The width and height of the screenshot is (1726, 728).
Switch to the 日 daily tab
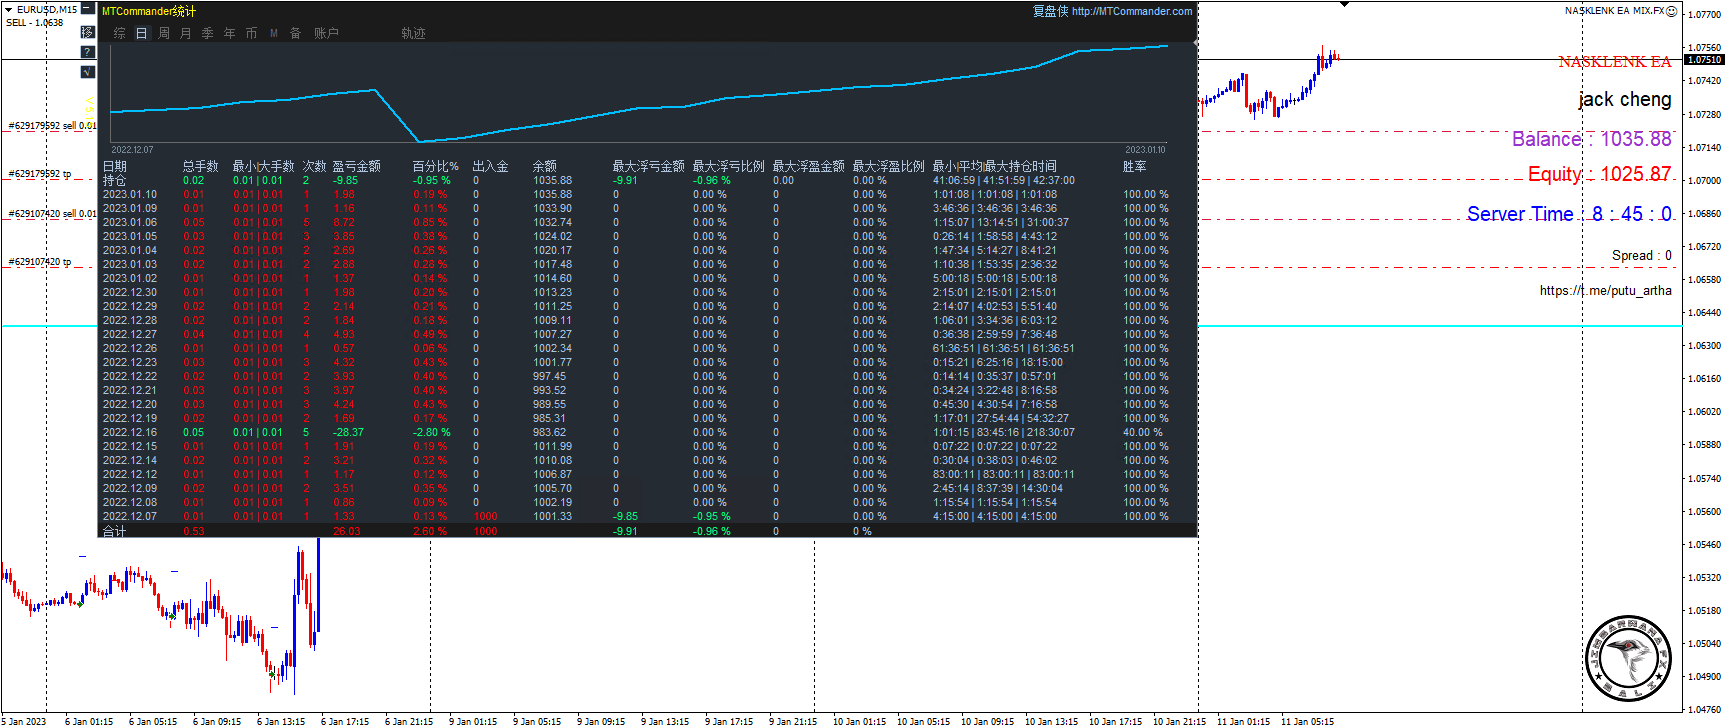[141, 33]
